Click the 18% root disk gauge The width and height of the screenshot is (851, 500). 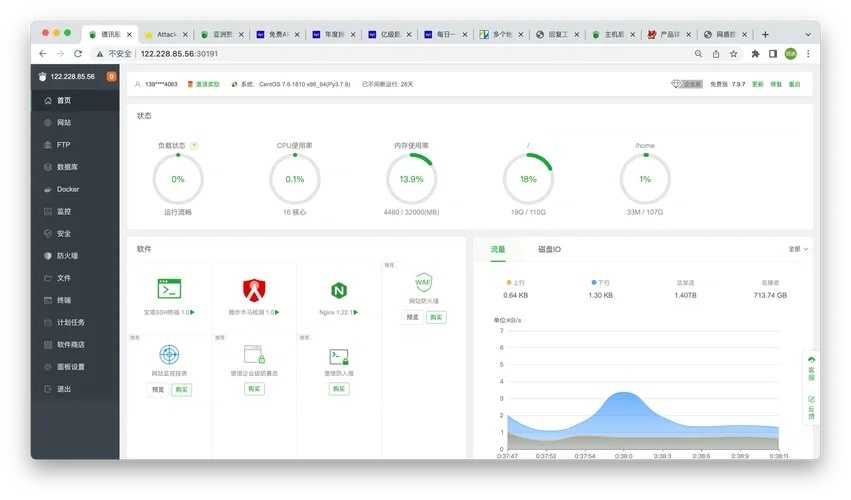(x=528, y=179)
